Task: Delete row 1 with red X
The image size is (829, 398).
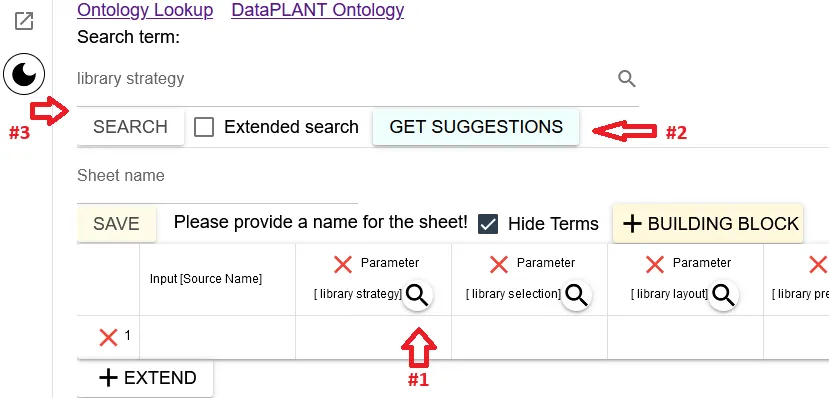Action: (x=108, y=337)
